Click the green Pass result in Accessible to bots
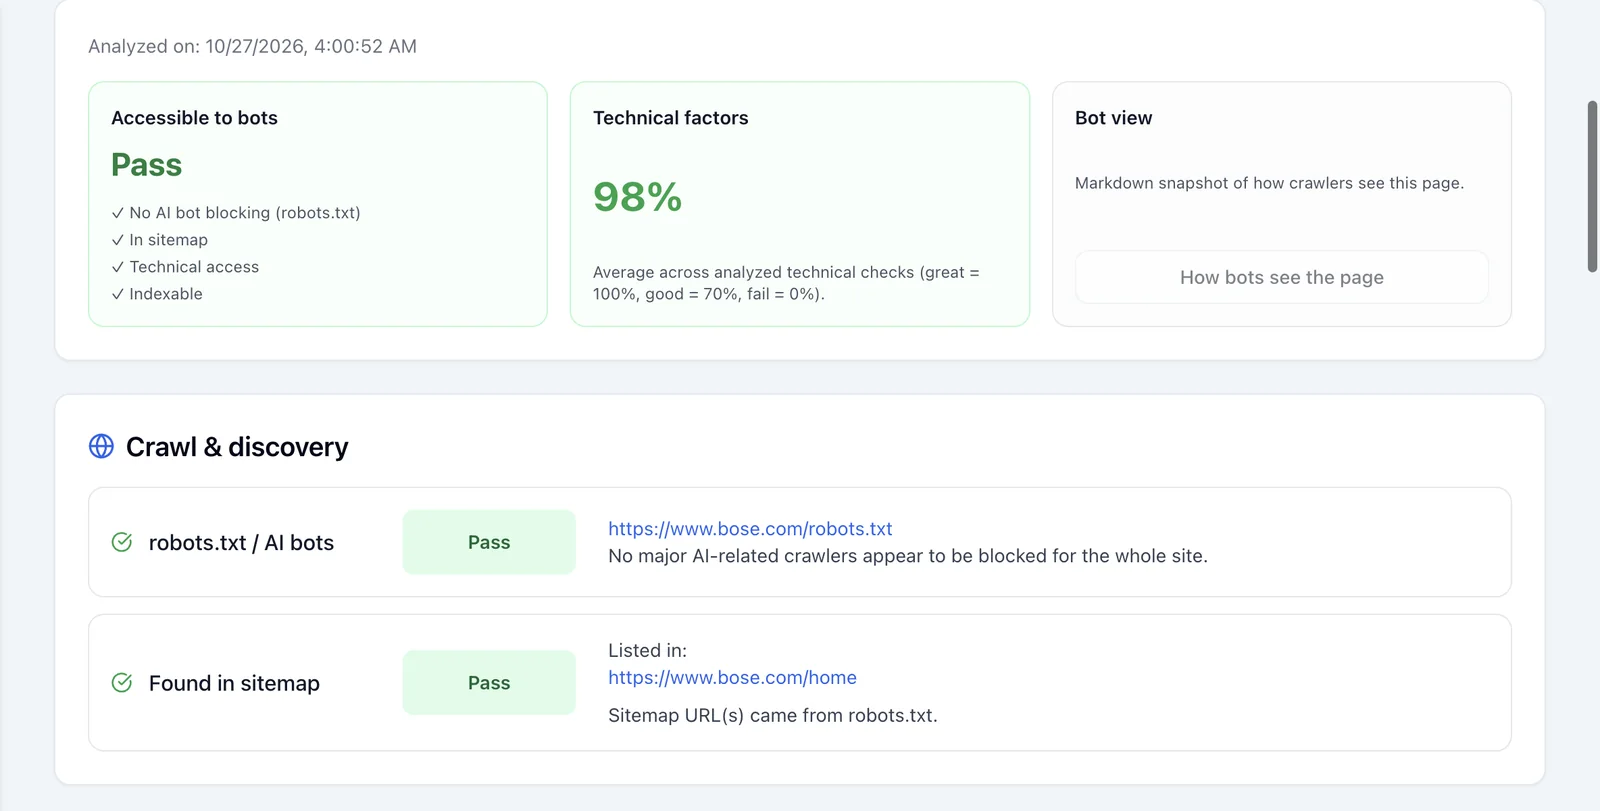Image resolution: width=1600 pixels, height=811 pixels. pos(146,165)
